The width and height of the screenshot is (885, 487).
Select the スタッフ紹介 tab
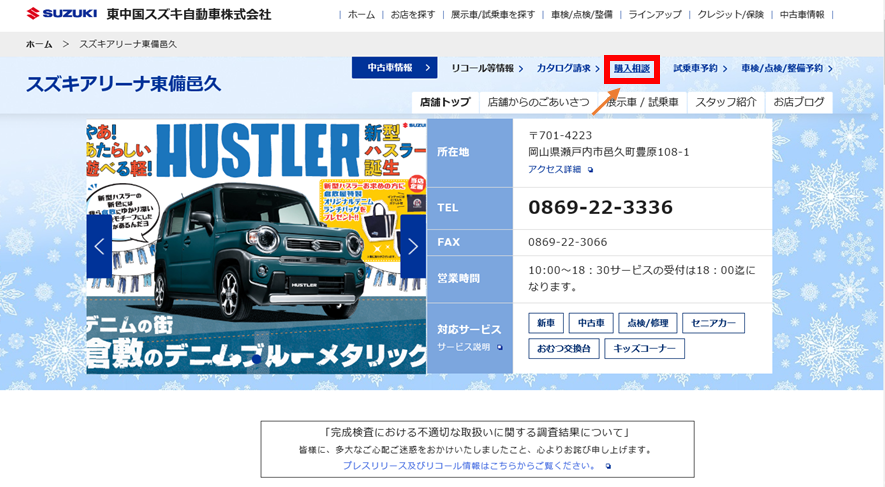(x=725, y=102)
